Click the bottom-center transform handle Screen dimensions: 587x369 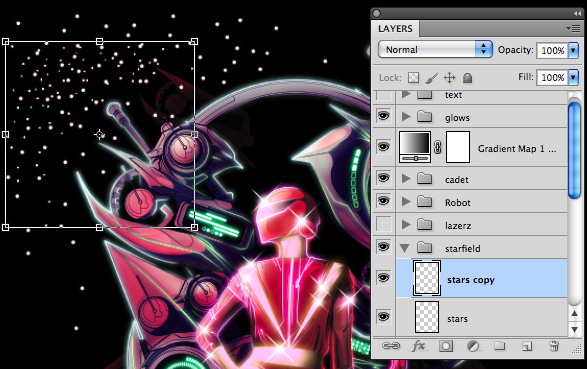99,227
